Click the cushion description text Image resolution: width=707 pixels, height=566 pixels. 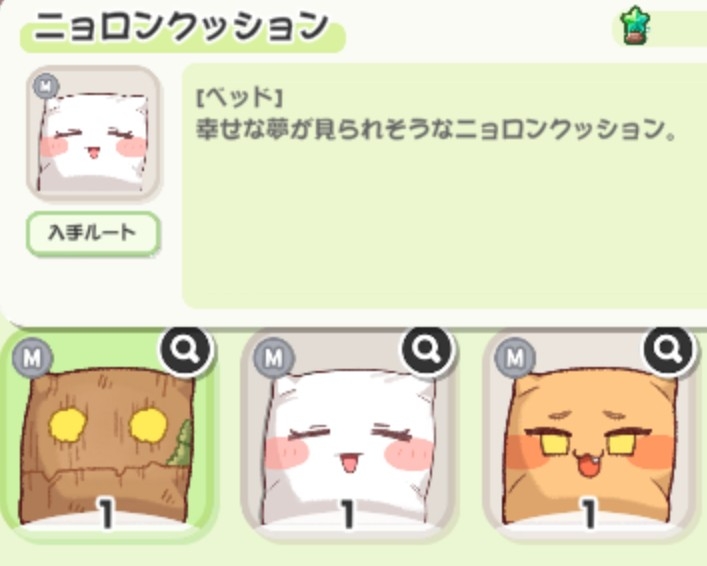[436, 130]
